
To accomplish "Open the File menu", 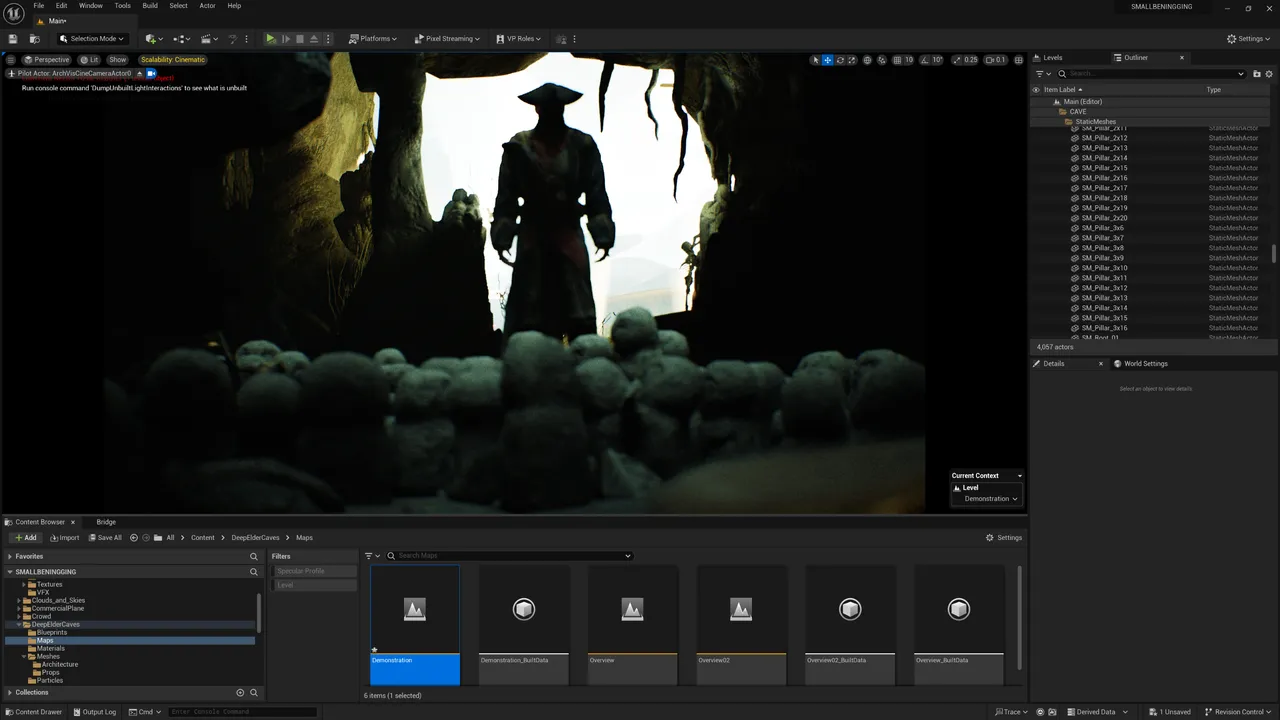I will coord(38,6).
